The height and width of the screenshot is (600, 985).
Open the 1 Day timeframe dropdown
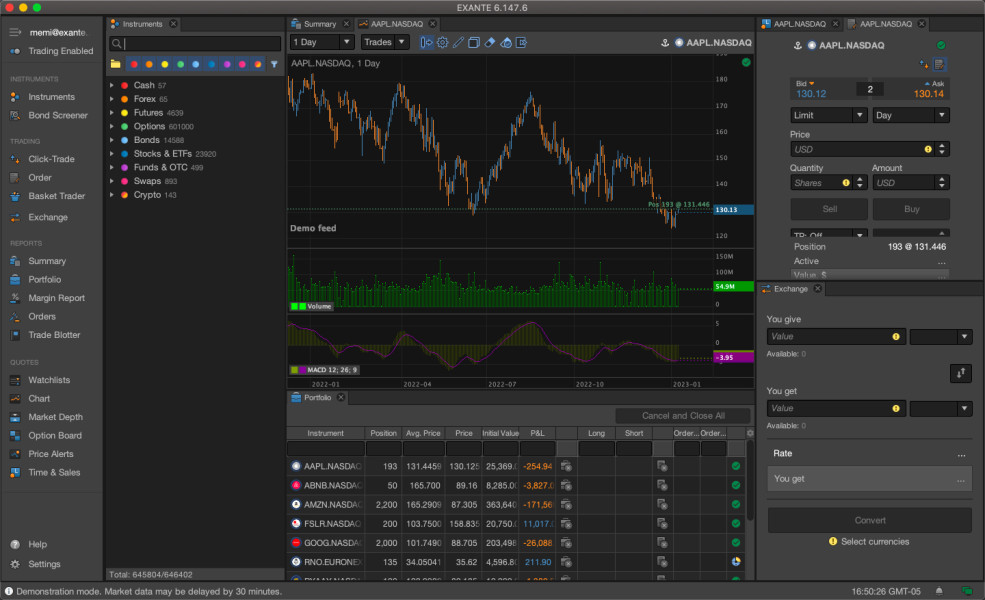pos(321,42)
